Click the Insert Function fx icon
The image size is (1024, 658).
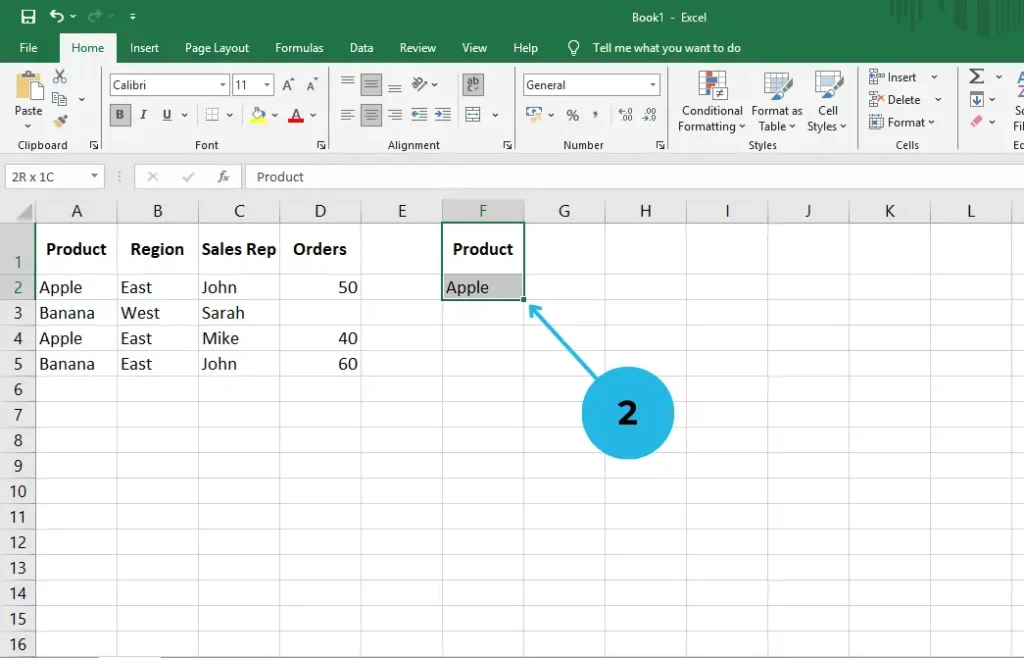(223, 177)
